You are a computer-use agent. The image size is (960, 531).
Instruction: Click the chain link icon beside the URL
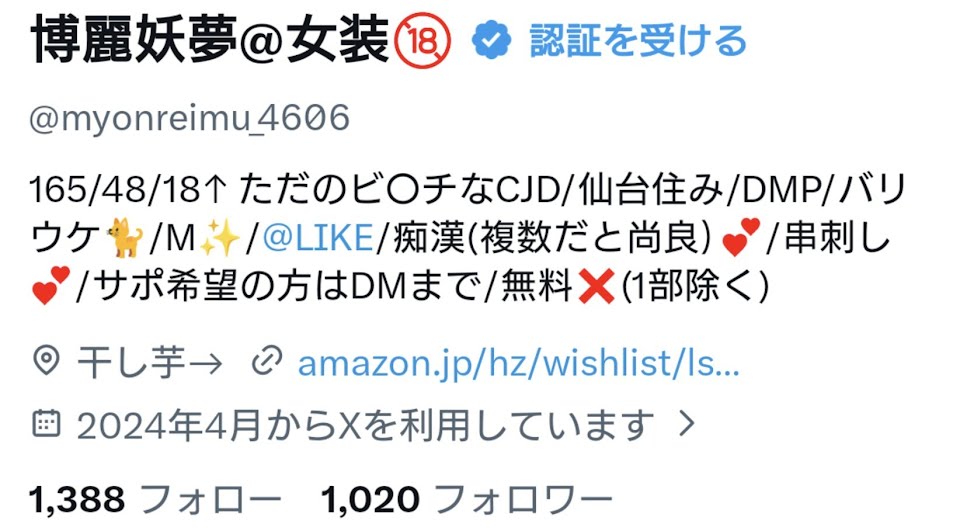(267, 360)
